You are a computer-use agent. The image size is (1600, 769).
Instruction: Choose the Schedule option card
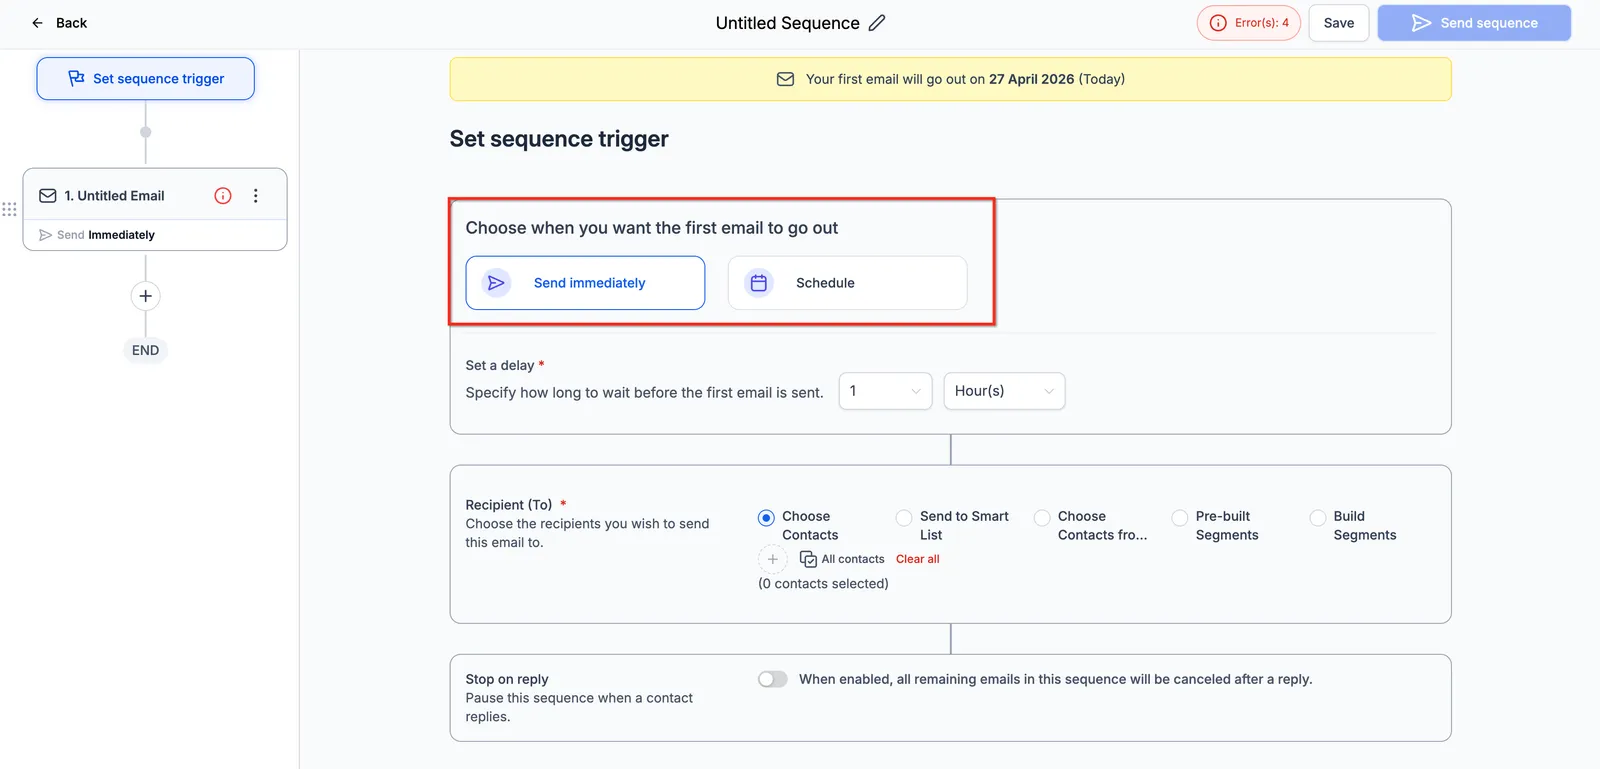point(847,283)
